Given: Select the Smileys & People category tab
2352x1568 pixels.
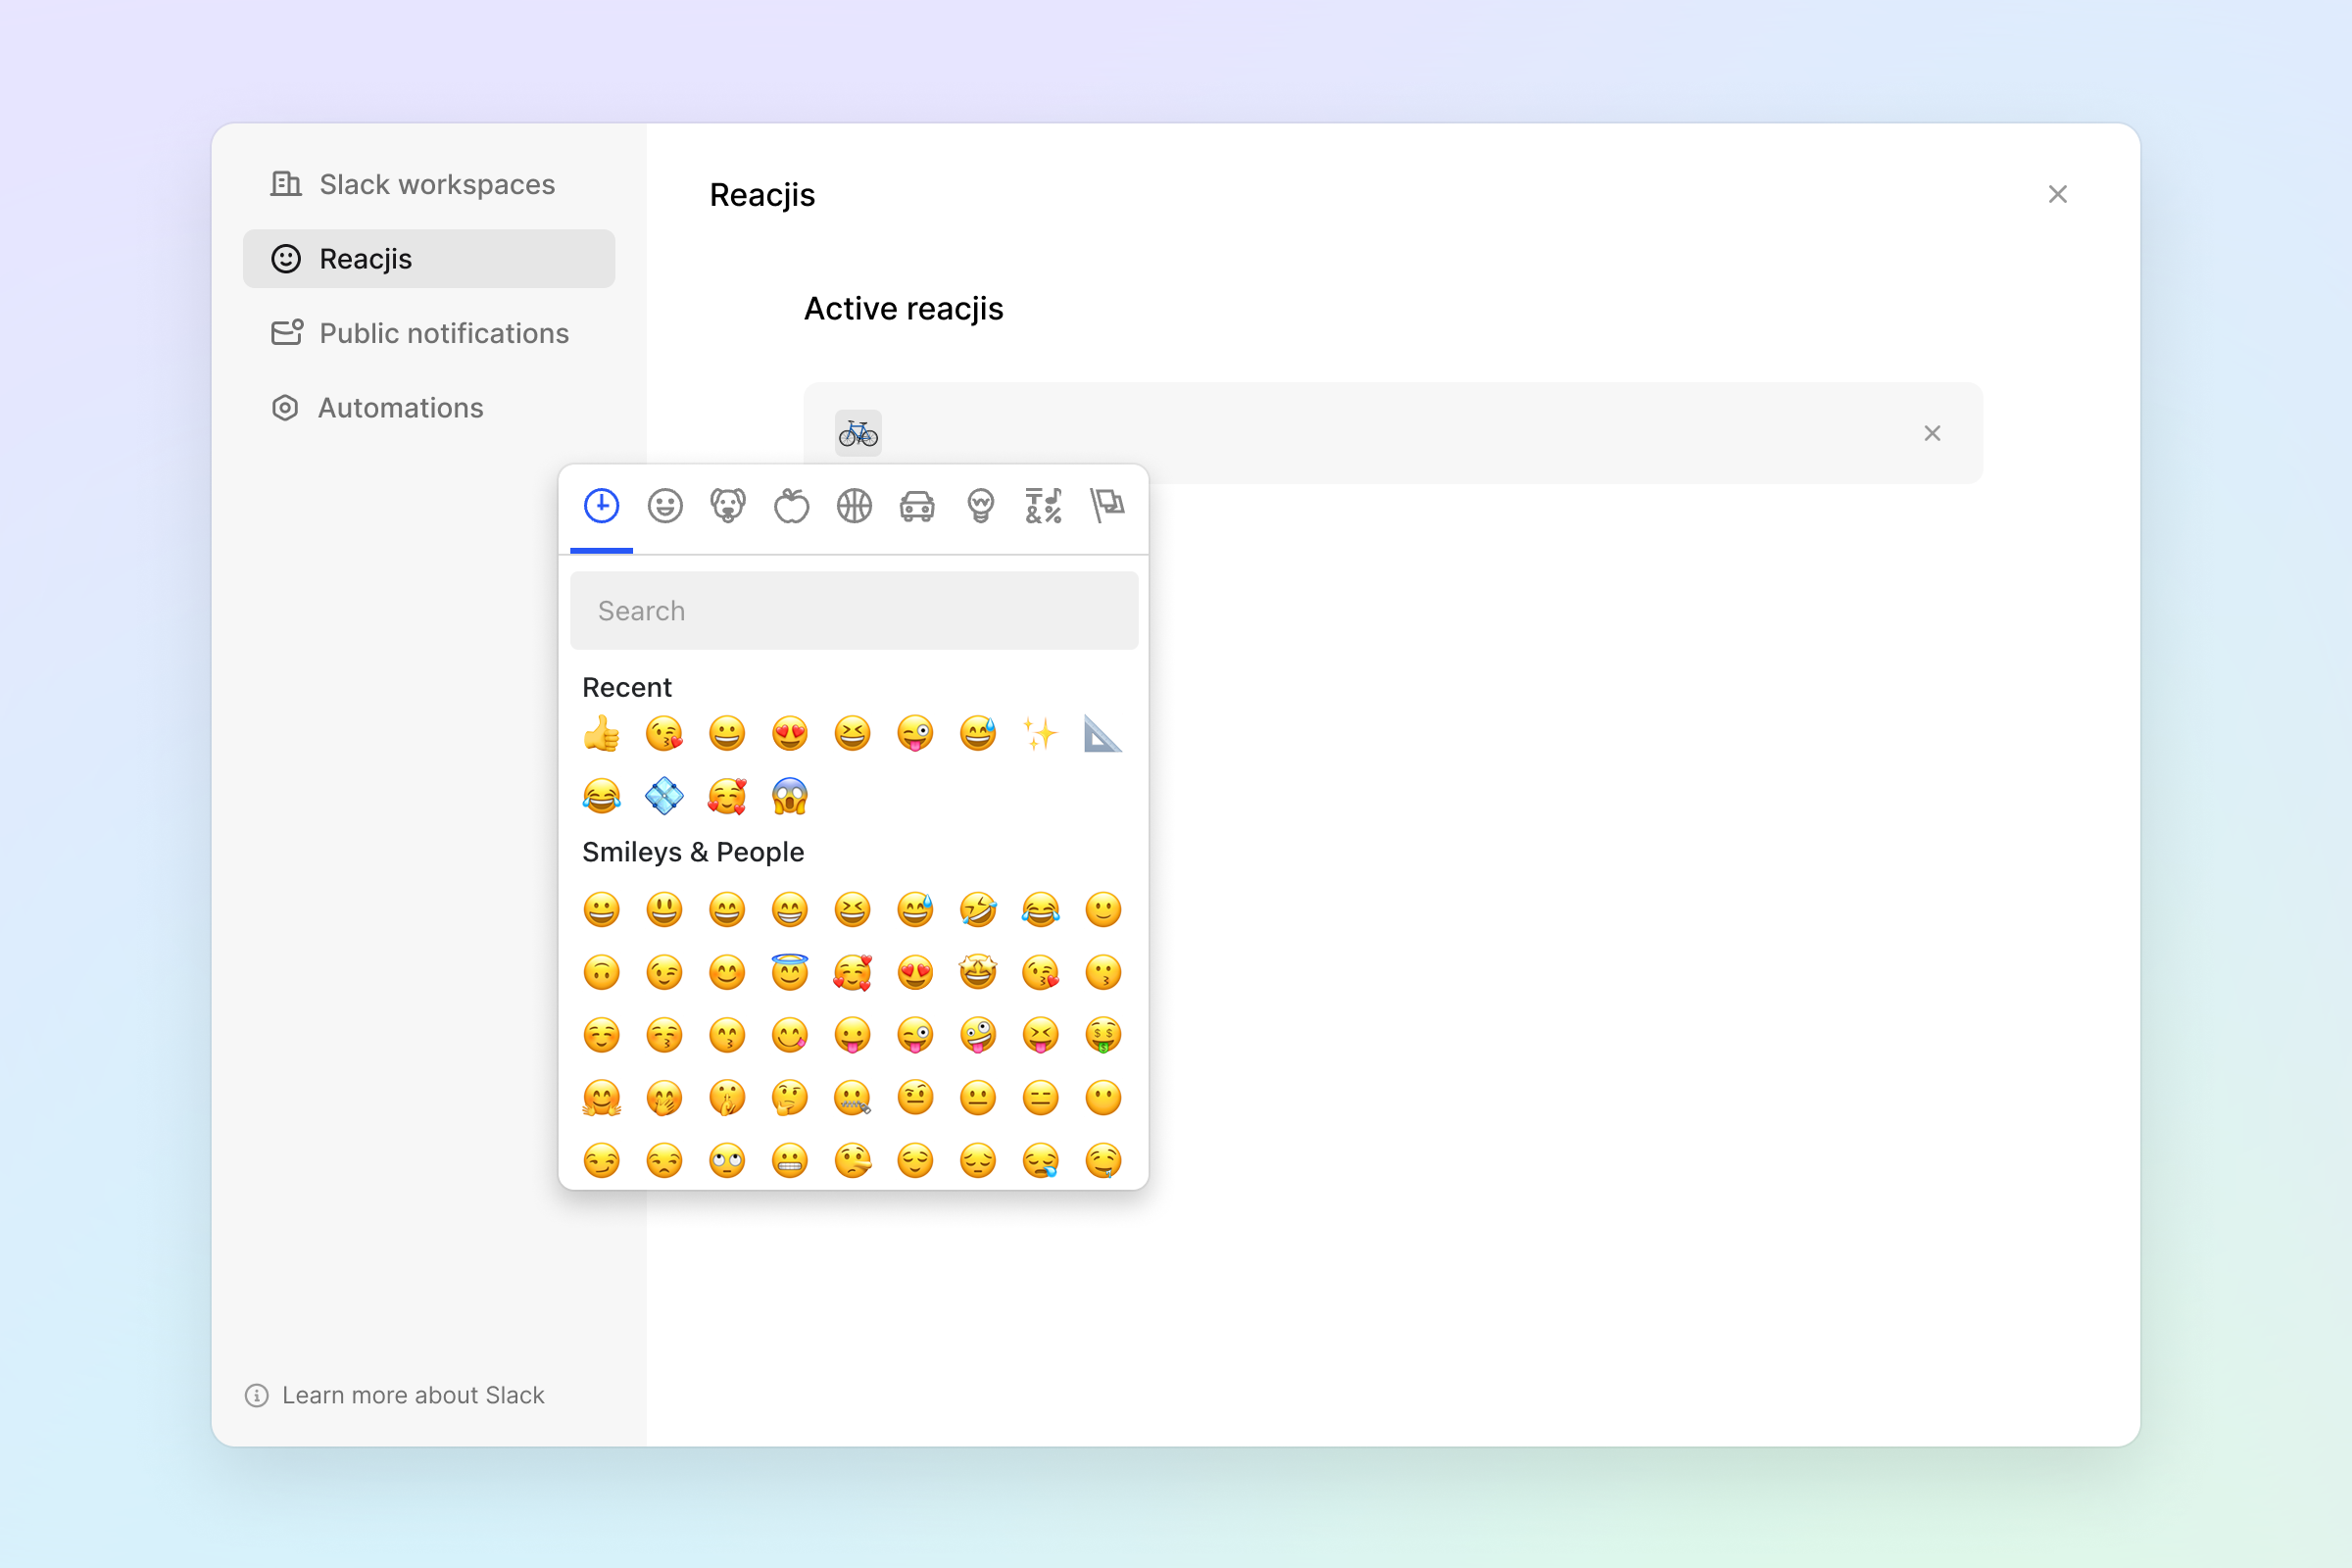Looking at the screenshot, I should pos(665,506).
